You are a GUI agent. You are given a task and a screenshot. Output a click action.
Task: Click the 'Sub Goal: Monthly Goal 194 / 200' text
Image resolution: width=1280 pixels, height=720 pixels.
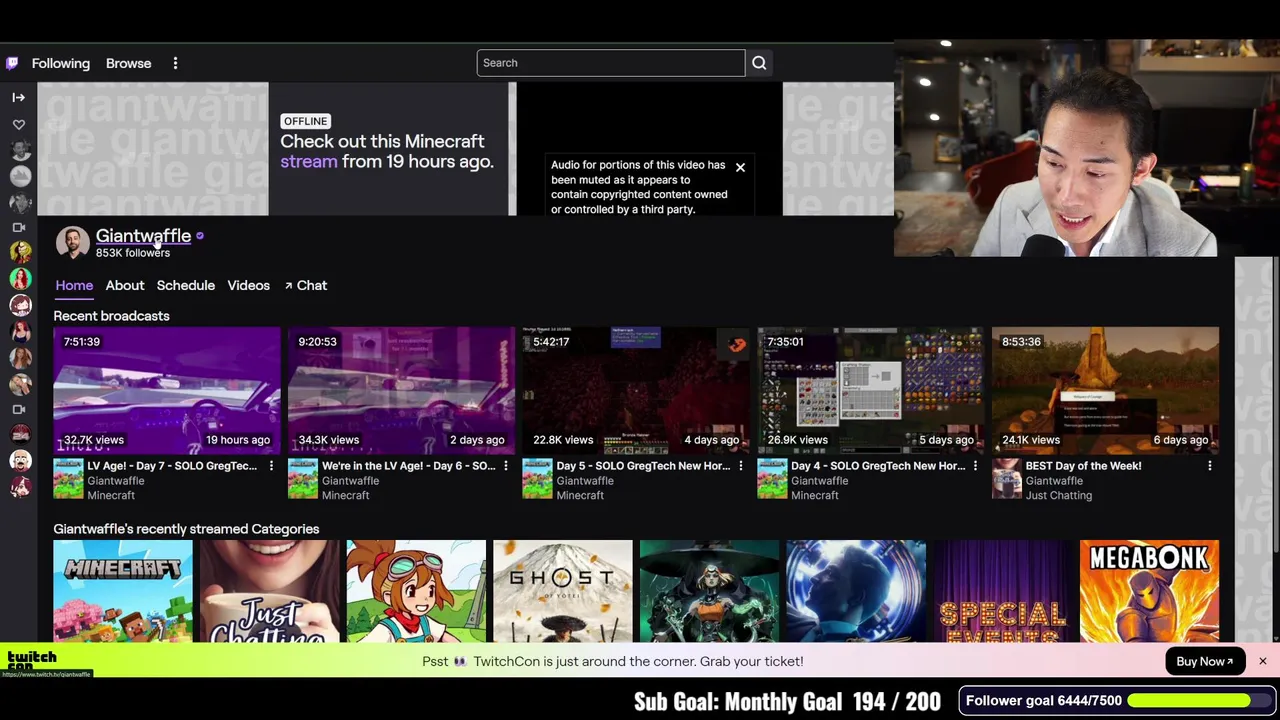(x=787, y=702)
